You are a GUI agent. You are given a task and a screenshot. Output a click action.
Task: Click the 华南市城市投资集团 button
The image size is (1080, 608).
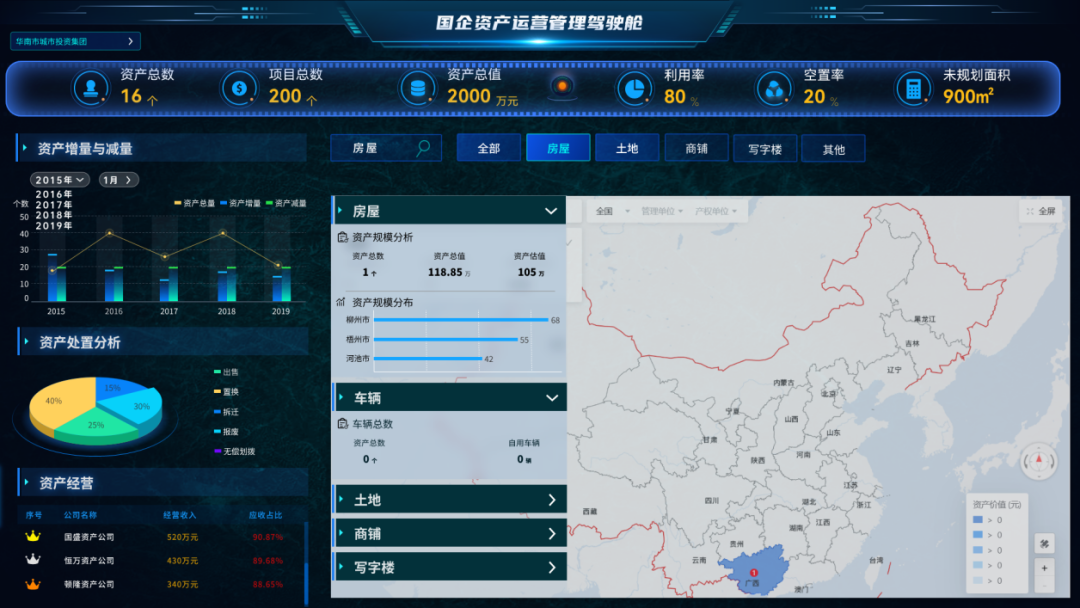pos(75,41)
